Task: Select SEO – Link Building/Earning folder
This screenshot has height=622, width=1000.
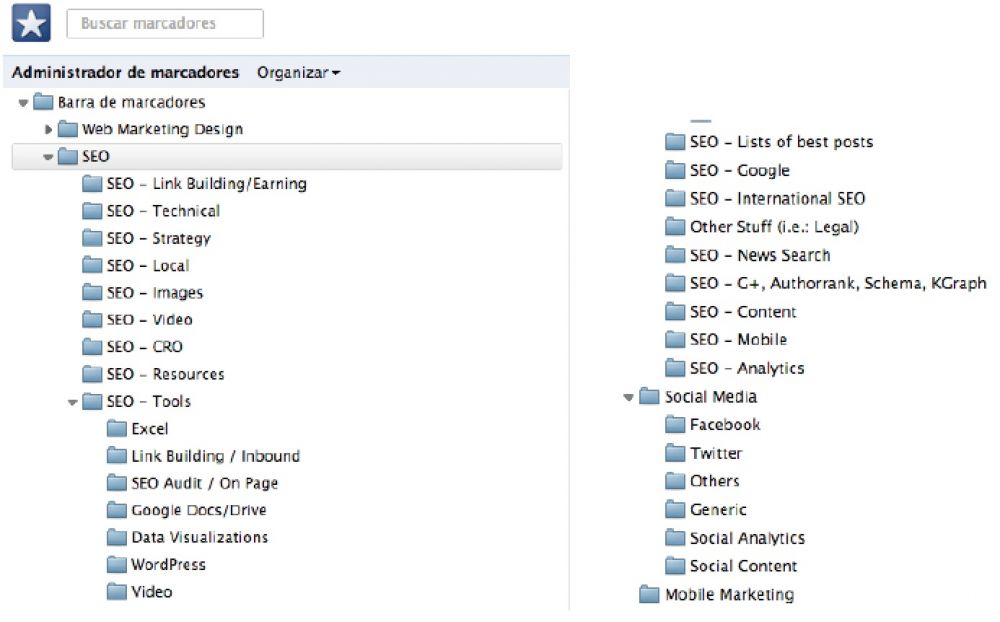Action: [x=206, y=184]
